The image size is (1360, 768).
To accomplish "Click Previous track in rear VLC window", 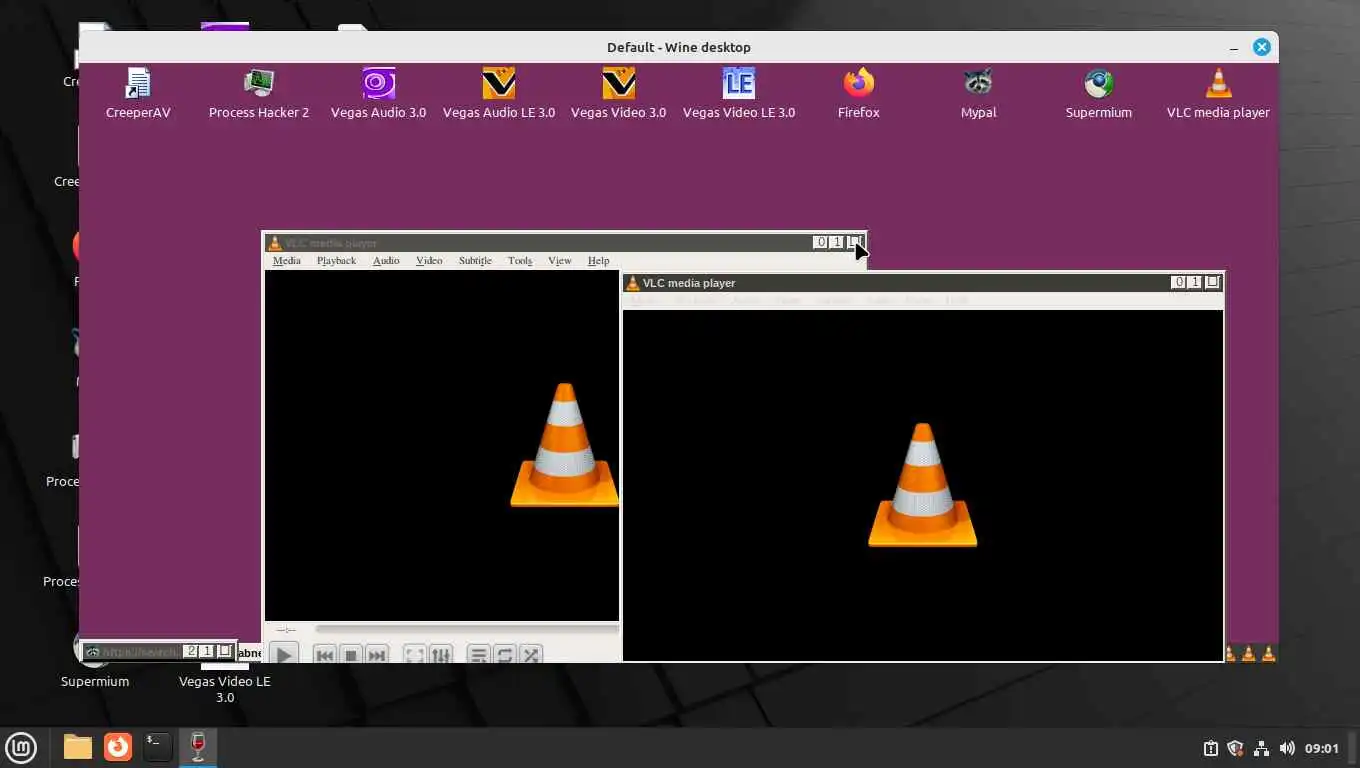I will click(324, 655).
